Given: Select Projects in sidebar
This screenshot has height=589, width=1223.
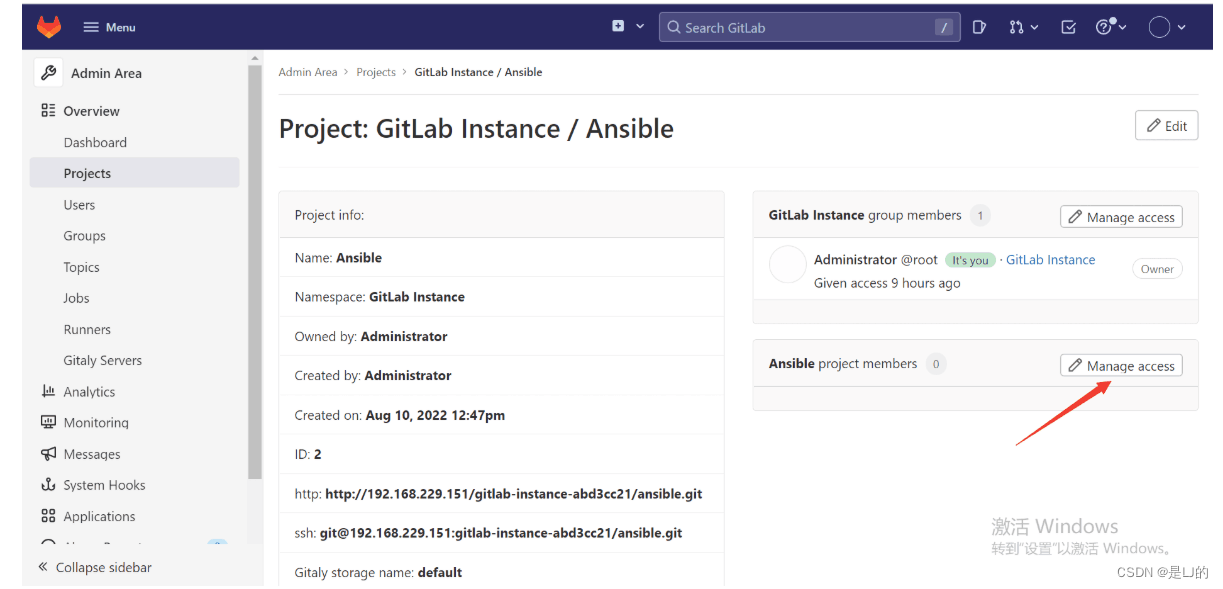Looking at the screenshot, I should pos(135,173).
